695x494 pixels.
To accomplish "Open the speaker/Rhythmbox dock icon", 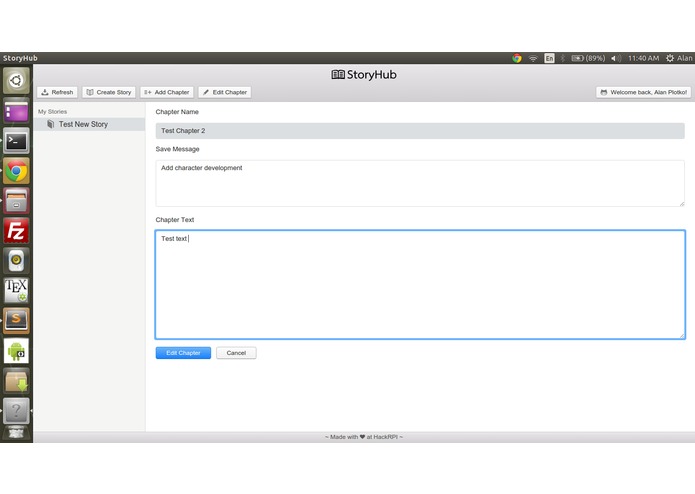I will (16, 261).
